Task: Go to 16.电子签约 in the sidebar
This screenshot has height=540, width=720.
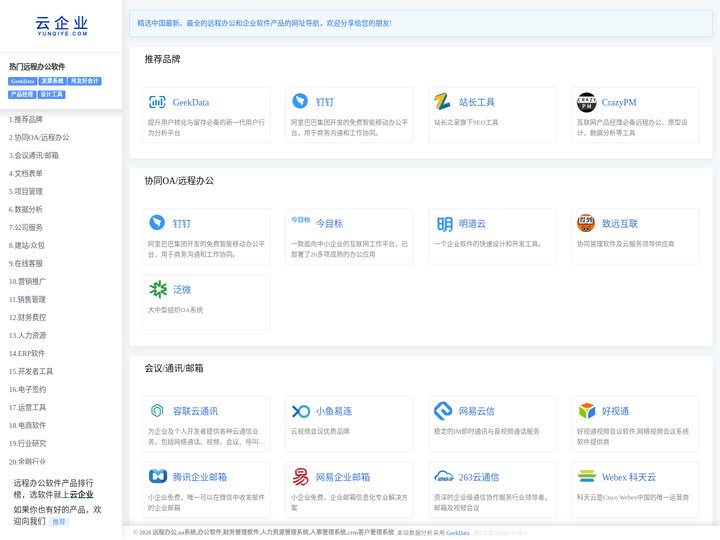Action: click(27, 389)
